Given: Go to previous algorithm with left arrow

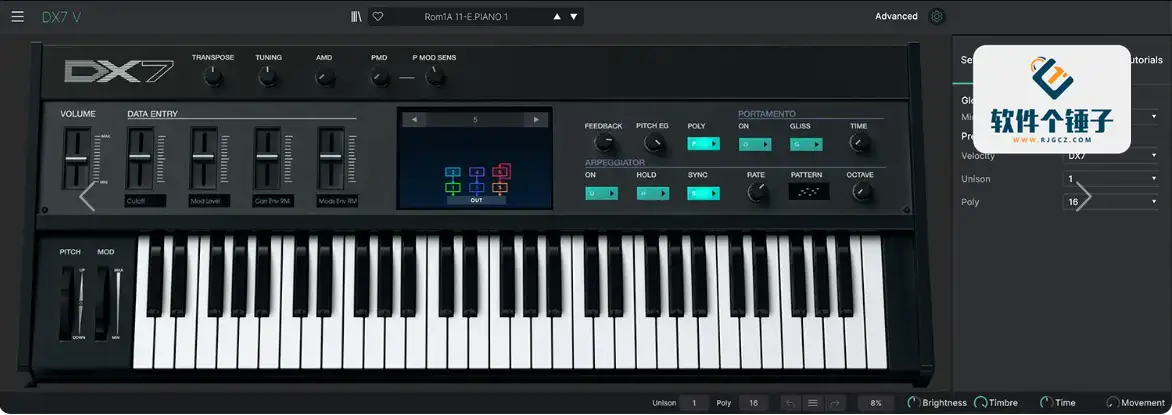Looking at the screenshot, I should pyautogui.click(x=414, y=120).
